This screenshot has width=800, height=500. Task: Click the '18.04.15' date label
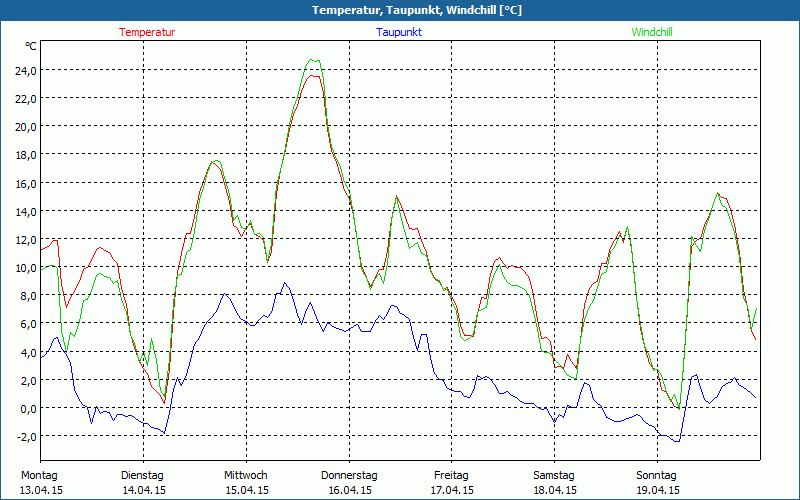tap(555, 490)
